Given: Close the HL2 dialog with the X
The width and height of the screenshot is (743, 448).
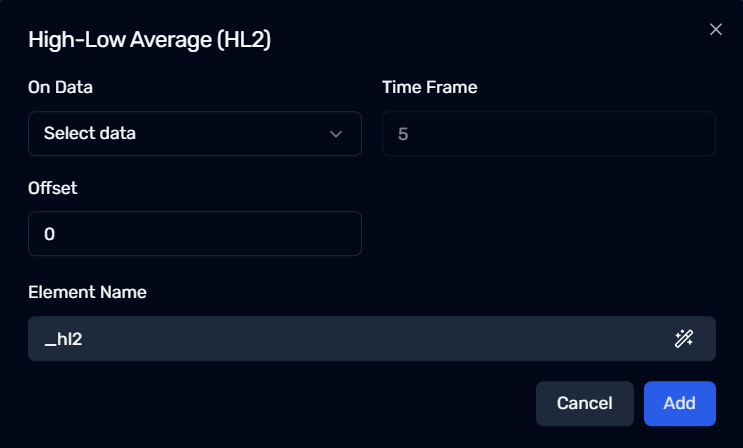Looking at the screenshot, I should 716,29.
